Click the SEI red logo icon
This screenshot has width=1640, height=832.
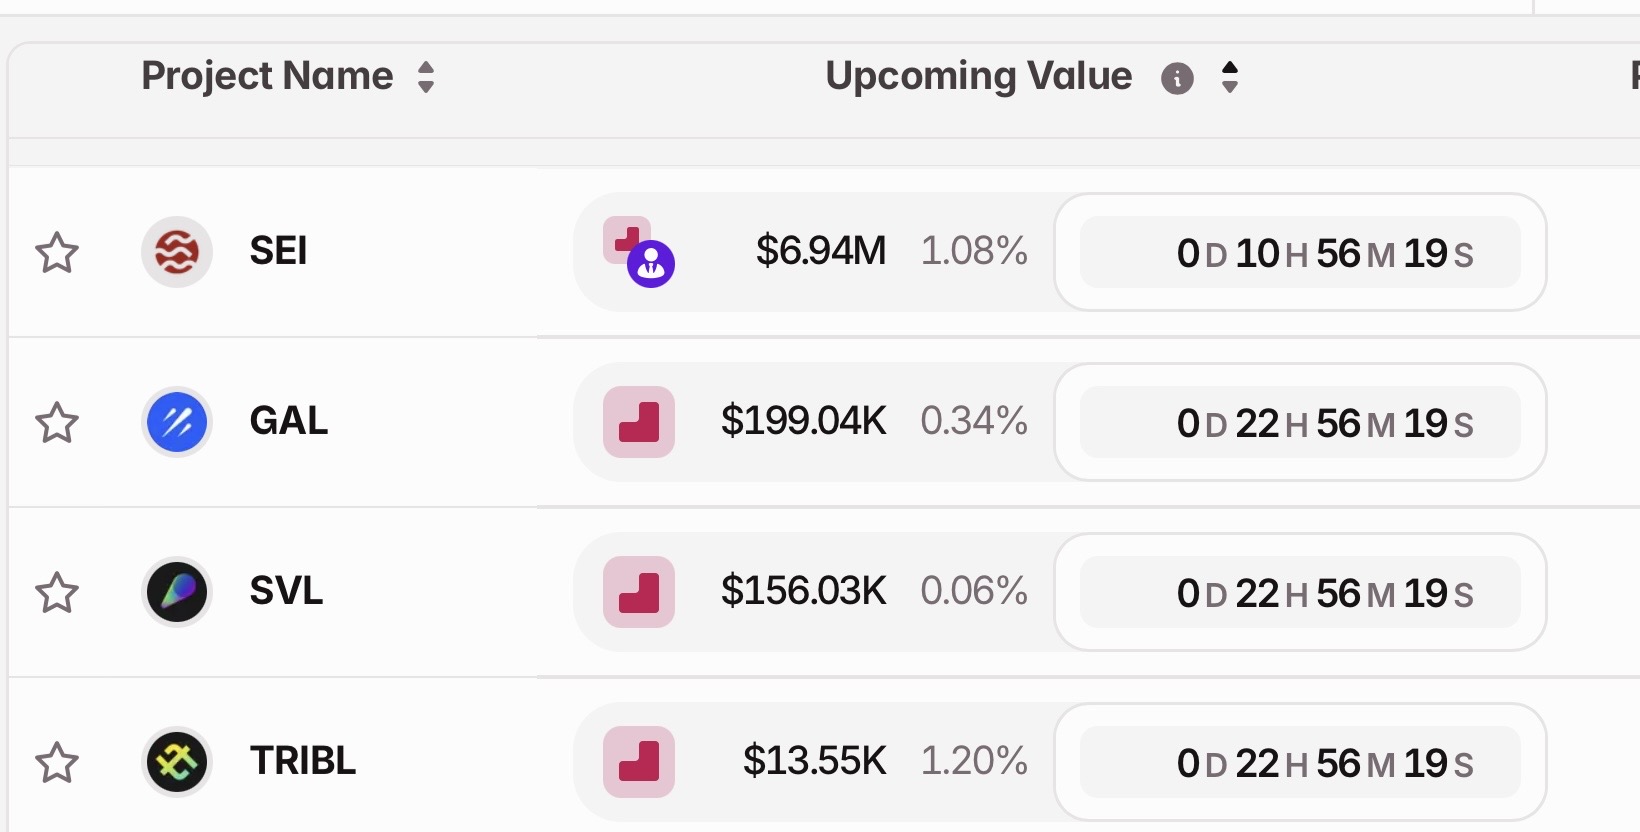[177, 252]
